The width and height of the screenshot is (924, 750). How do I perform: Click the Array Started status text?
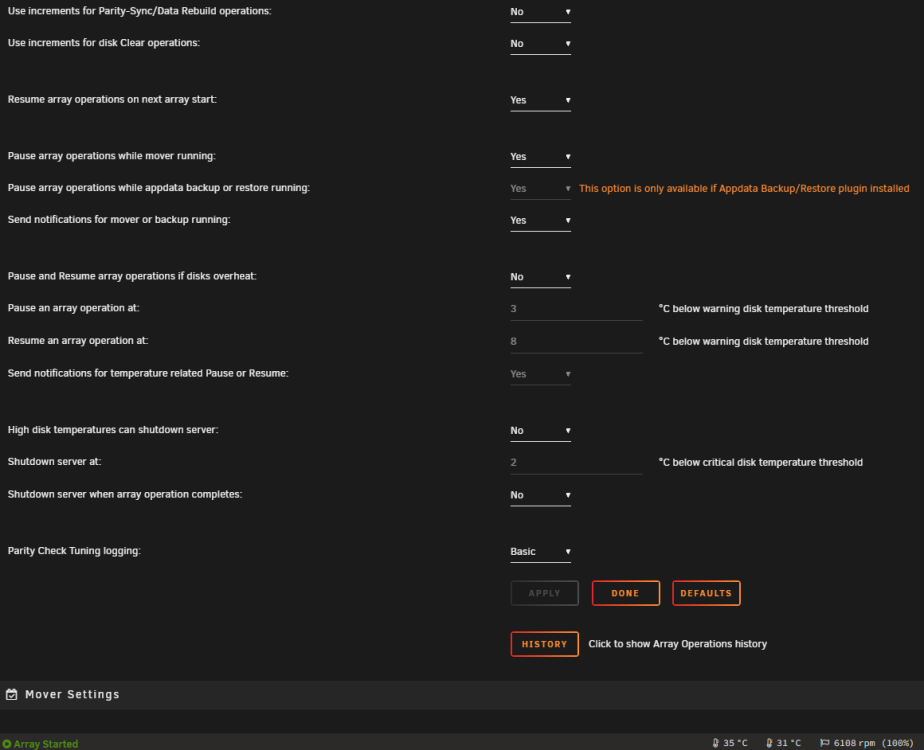(x=46, y=744)
